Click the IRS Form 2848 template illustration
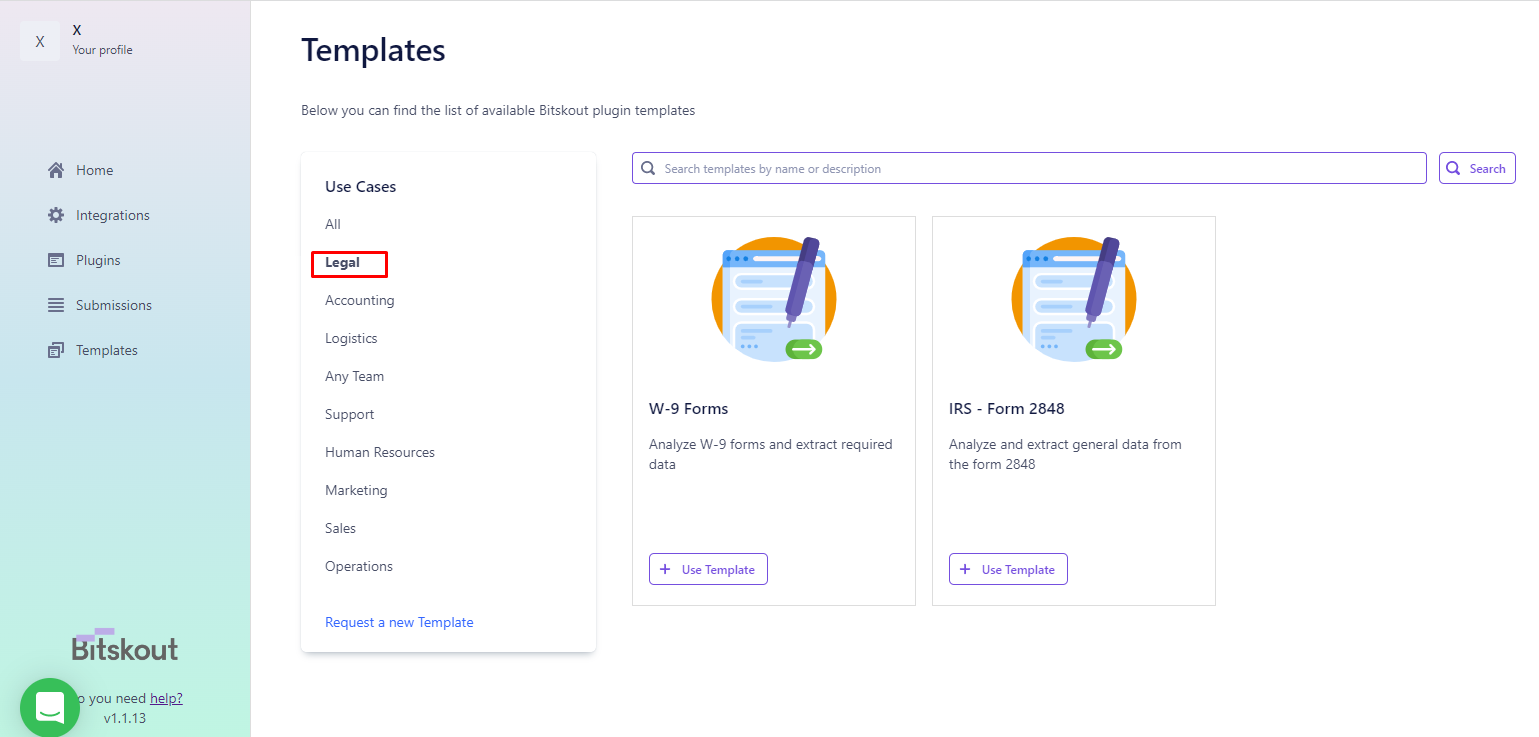 click(1074, 299)
